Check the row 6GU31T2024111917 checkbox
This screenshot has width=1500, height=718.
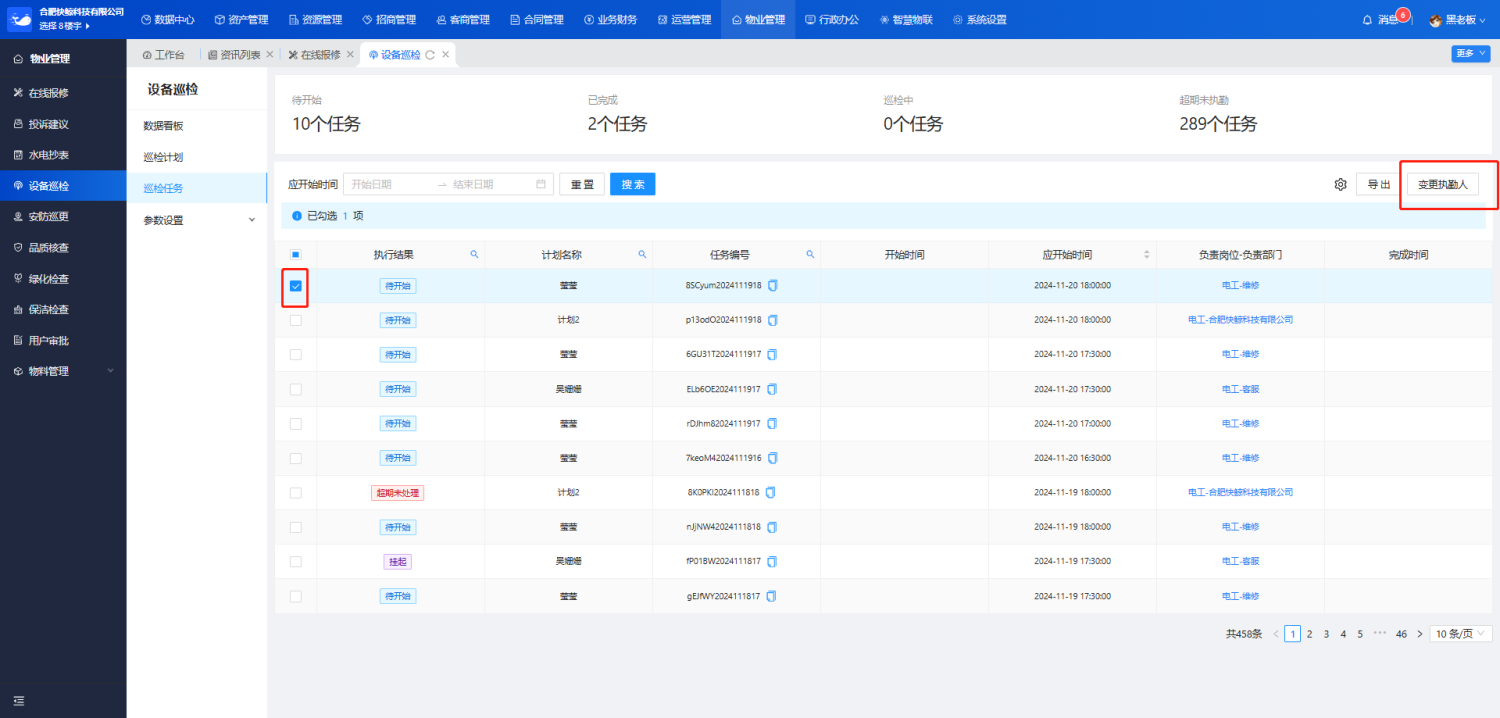point(295,354)
